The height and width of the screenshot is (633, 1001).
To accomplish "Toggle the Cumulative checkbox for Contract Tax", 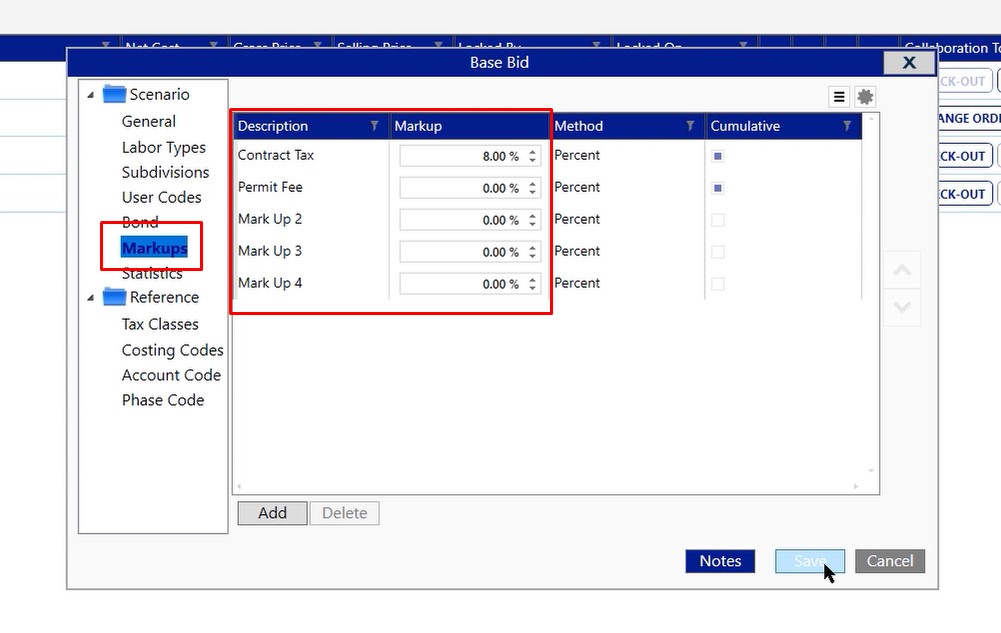I will point(717,156).
